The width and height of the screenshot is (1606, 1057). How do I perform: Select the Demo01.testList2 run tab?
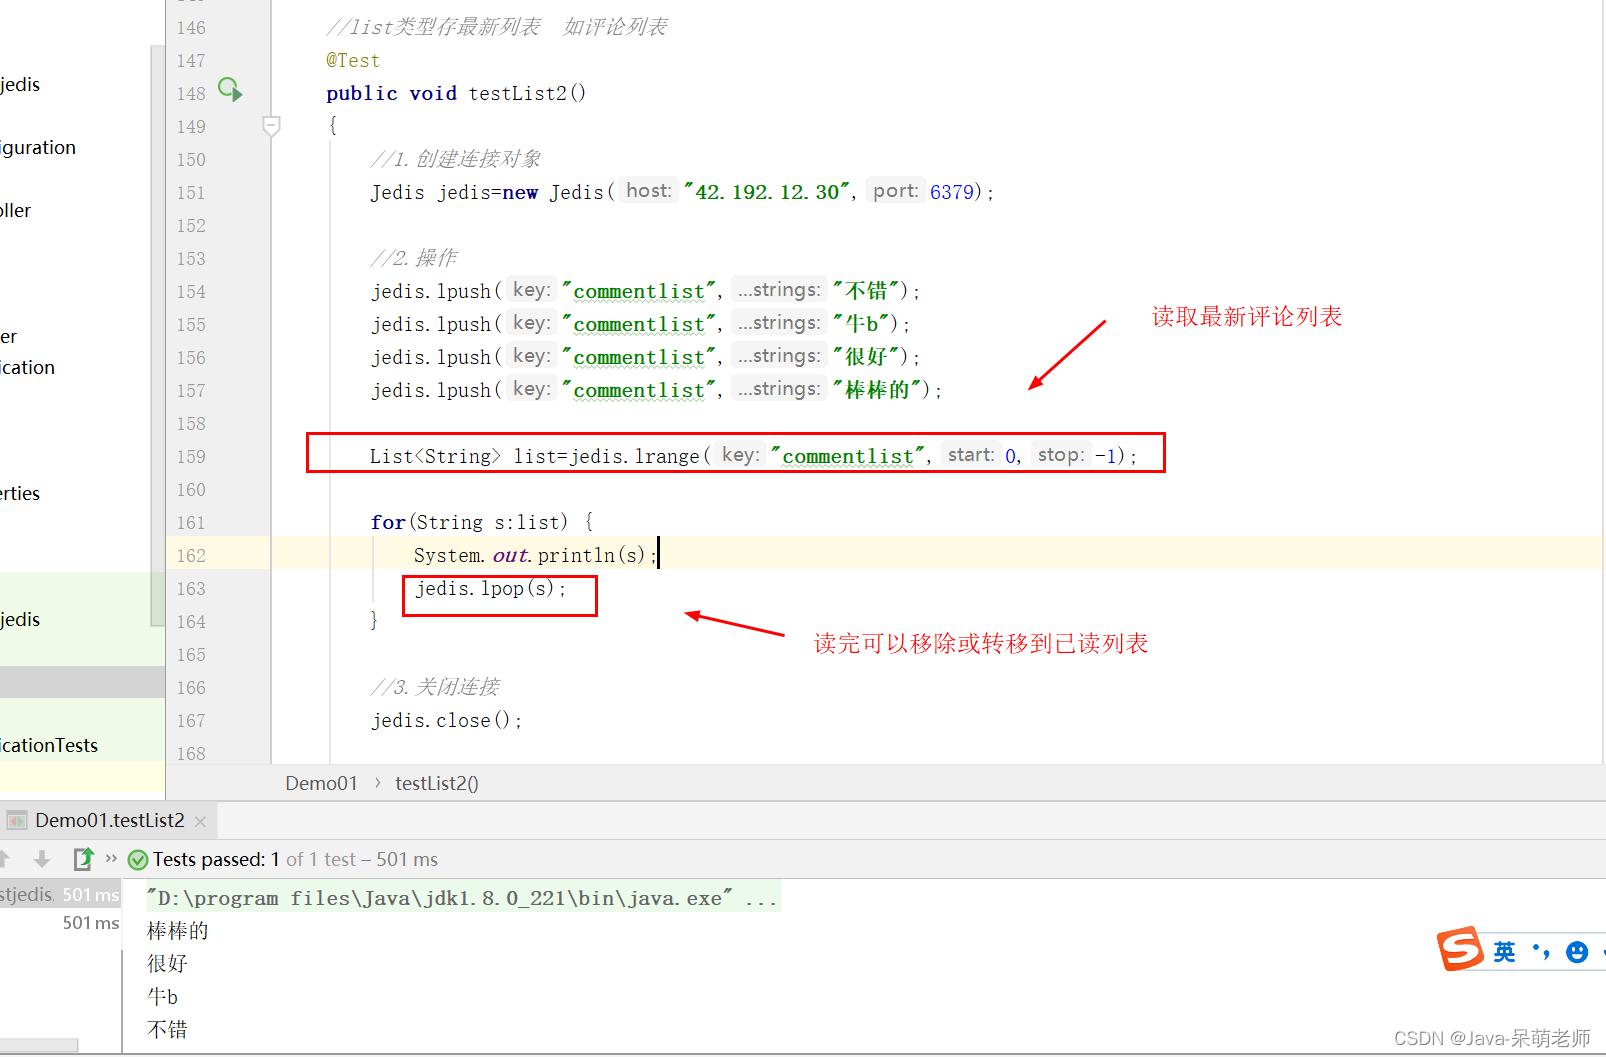click(109, 821)
